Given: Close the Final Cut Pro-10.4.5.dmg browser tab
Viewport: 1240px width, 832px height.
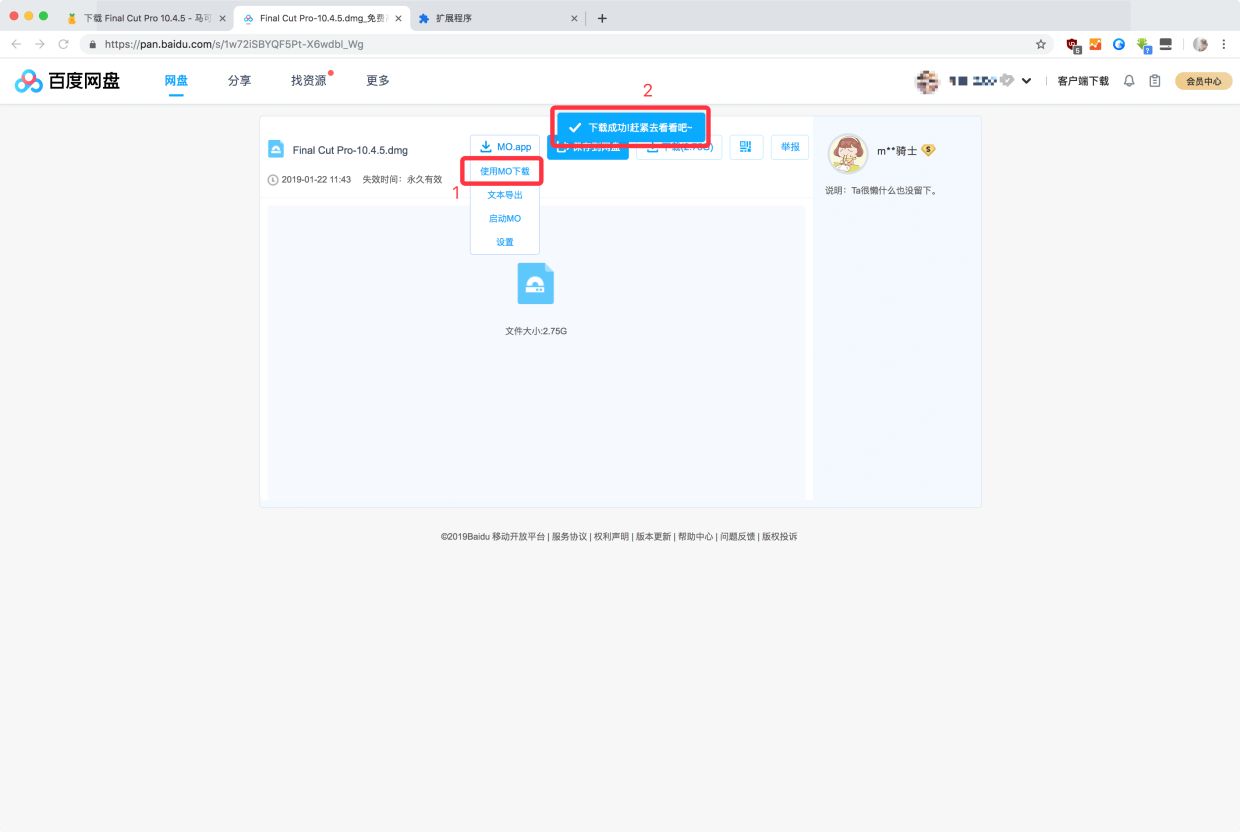Looking at the screenshot, I should (x=398, y=18).
